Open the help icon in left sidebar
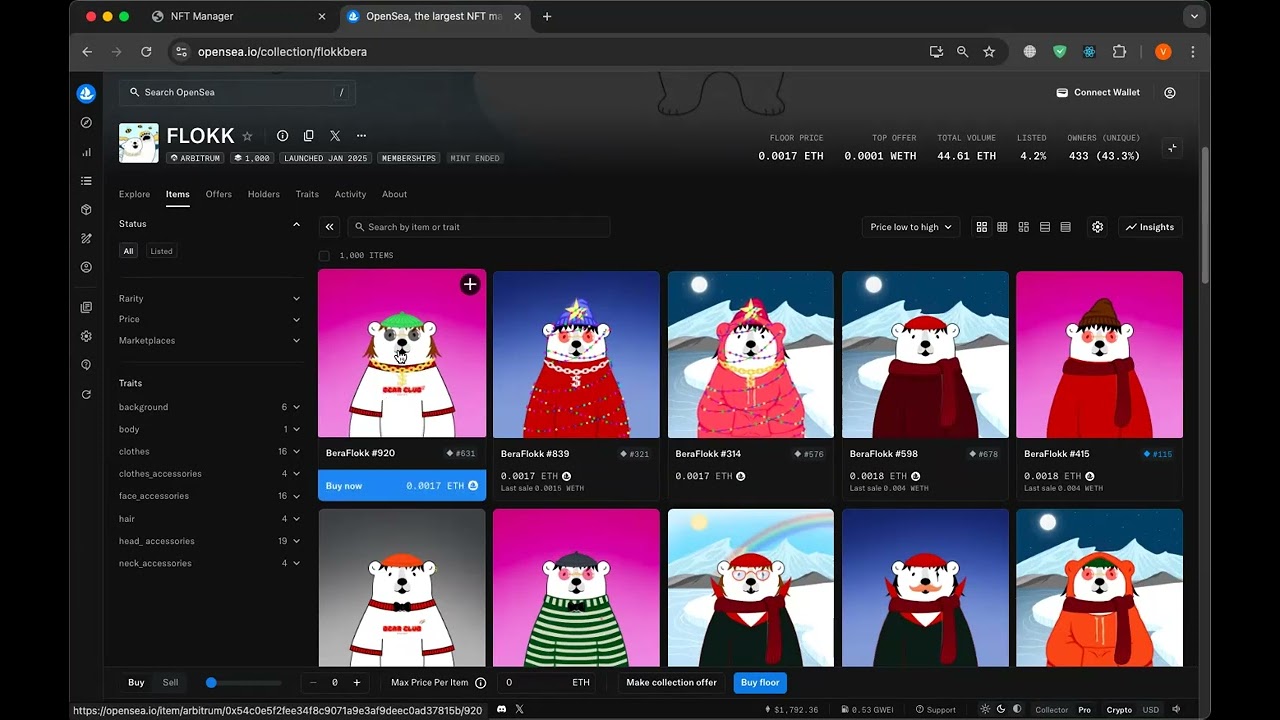Image resolution: width=1280 pixels, height=720 pixels. [86, 365]
